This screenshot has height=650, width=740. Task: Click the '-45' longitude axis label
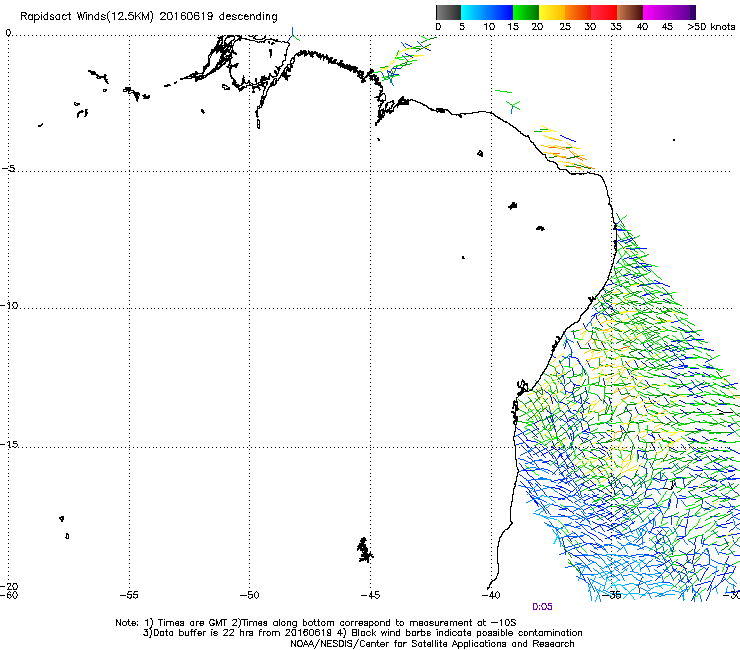pyautogui.click(x=370, y=595)
